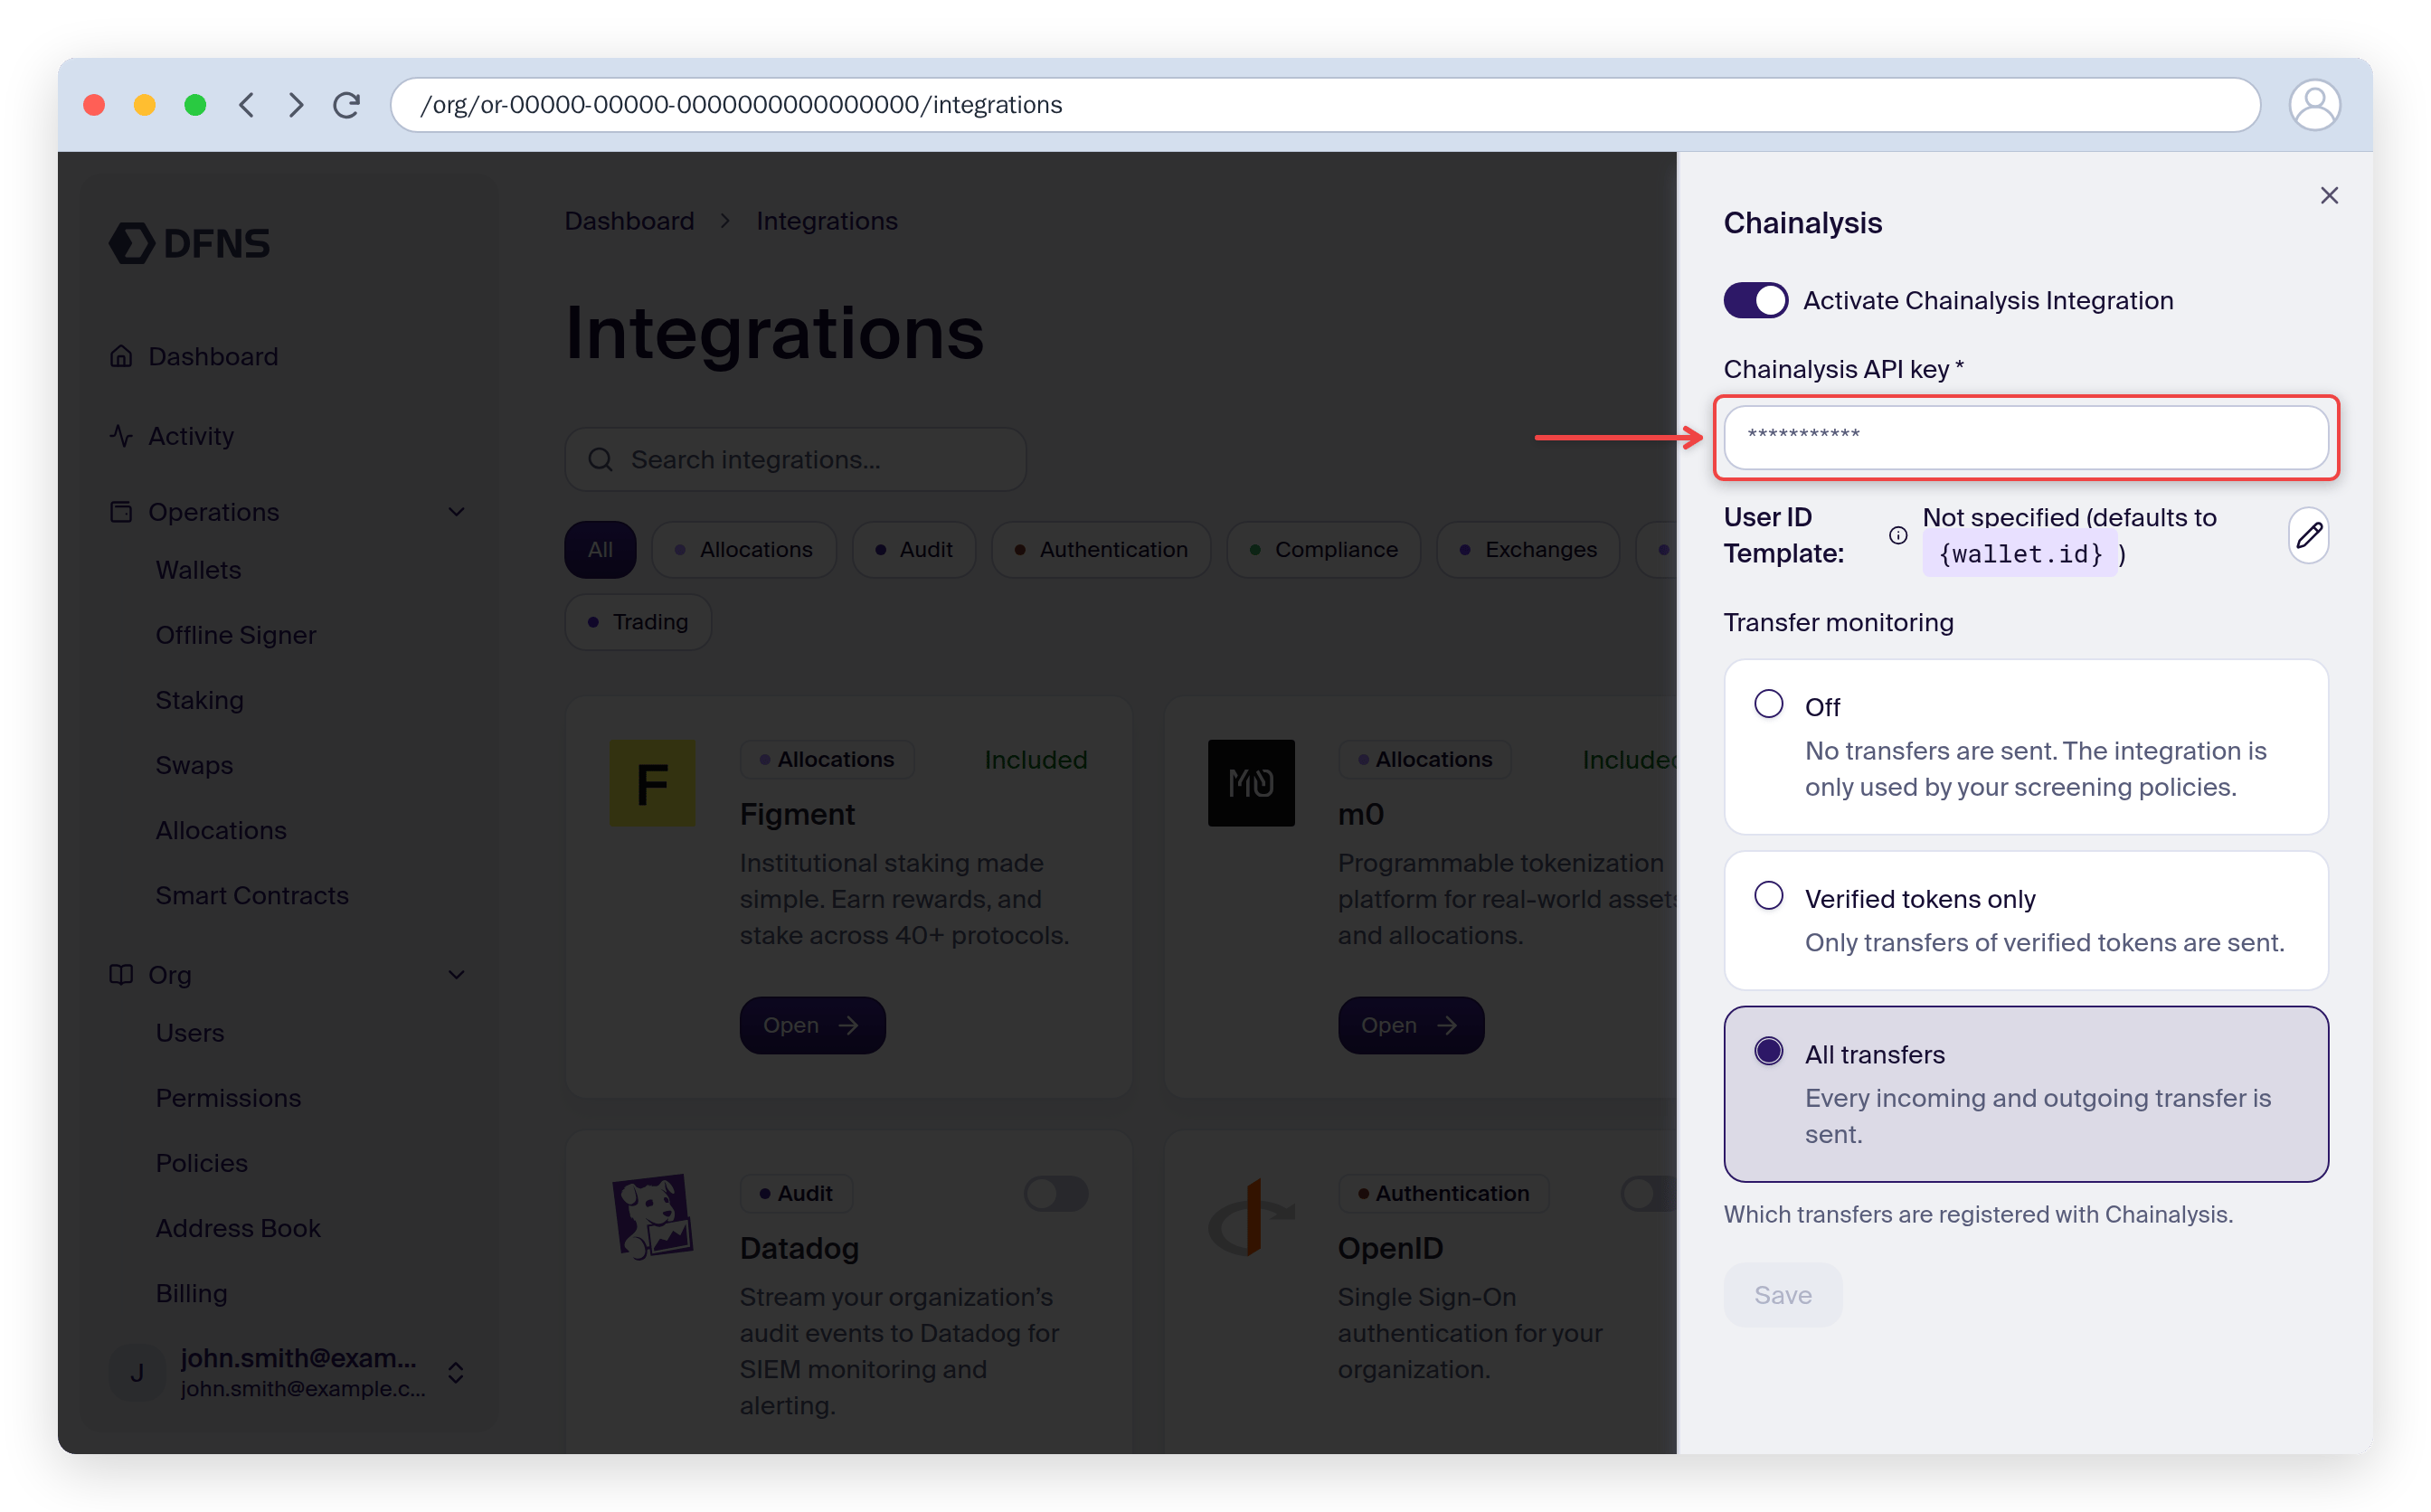The width and height of the screenshot is (2431, 1512).
Task: Filter by Trading chip
Action: tap(638, 622)
